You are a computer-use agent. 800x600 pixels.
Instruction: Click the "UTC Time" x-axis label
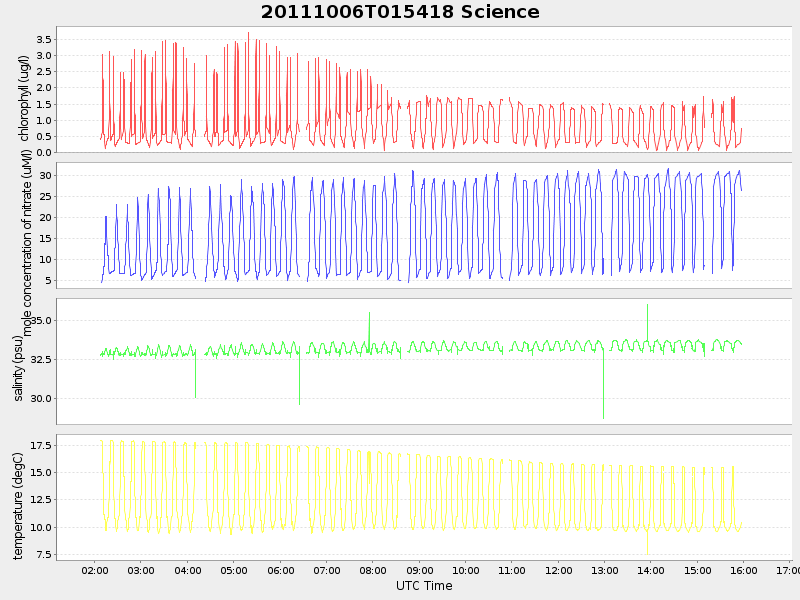424,586
